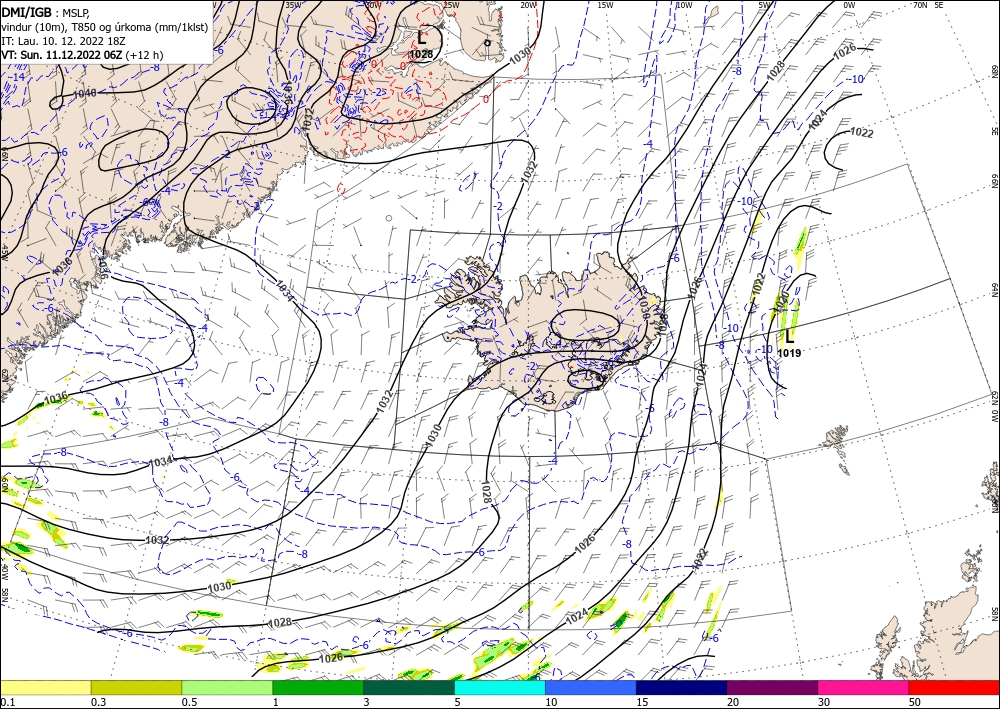Select the navy 15–20 legend color band

pos(682,687)
